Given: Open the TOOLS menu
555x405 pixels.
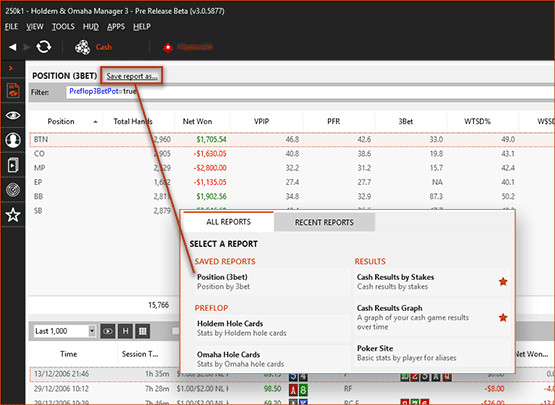Looking at the screenshot, I should (63, 27).
